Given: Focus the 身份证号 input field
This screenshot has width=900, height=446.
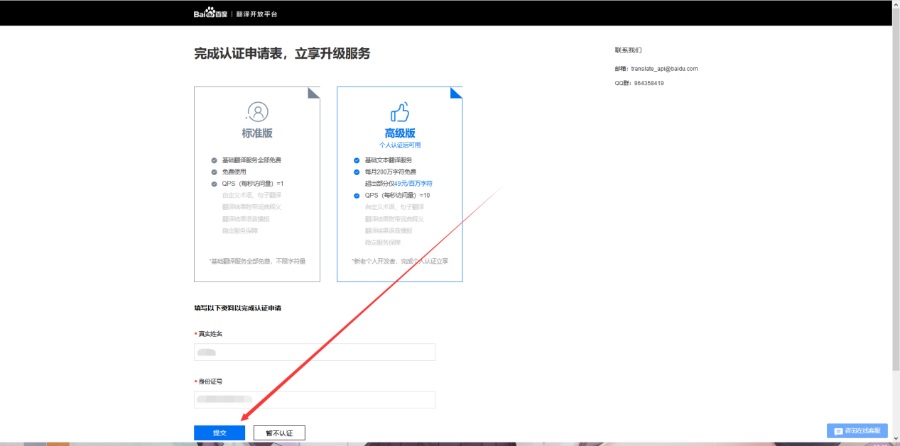Looking at the screenshot, I should tap(315, 400).
